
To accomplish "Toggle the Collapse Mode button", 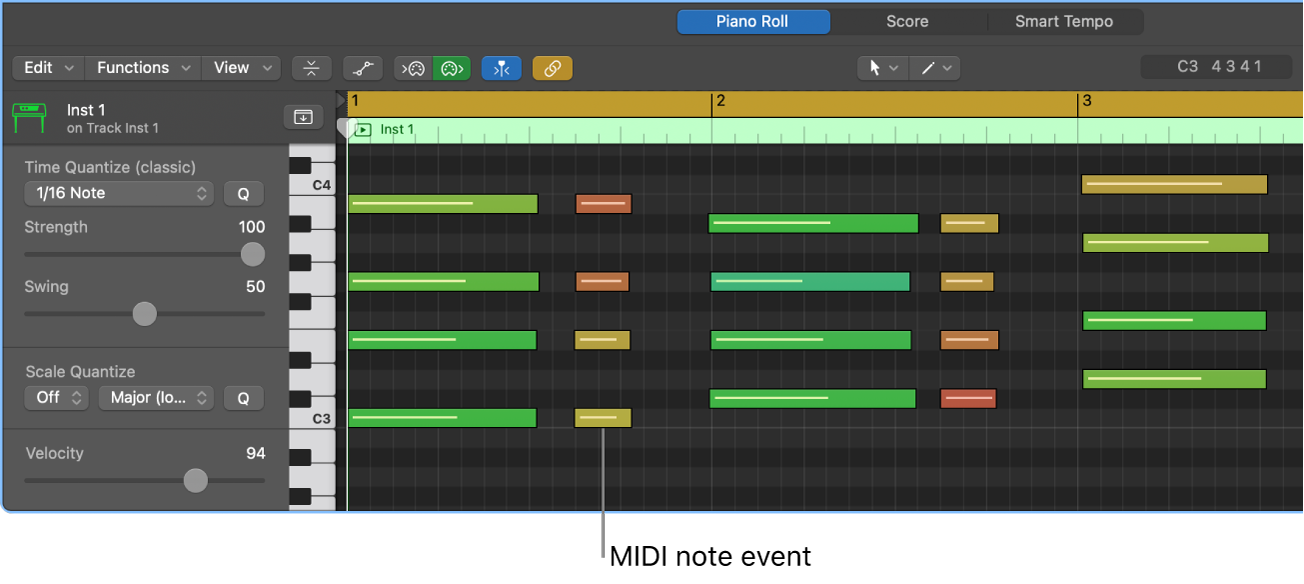I will coord(312,68).
